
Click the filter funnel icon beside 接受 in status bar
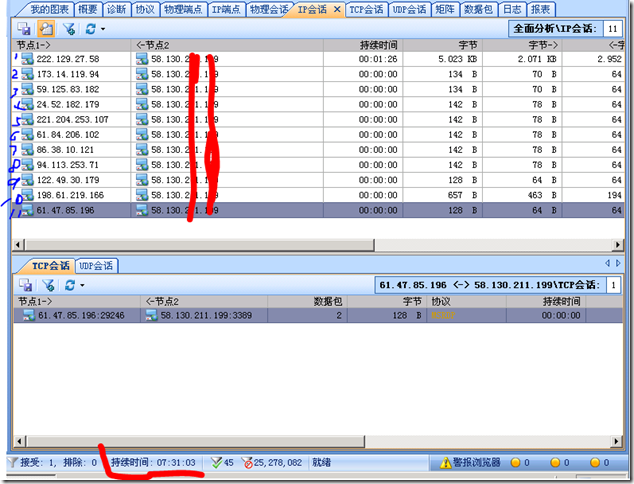[x=13, y=462]
